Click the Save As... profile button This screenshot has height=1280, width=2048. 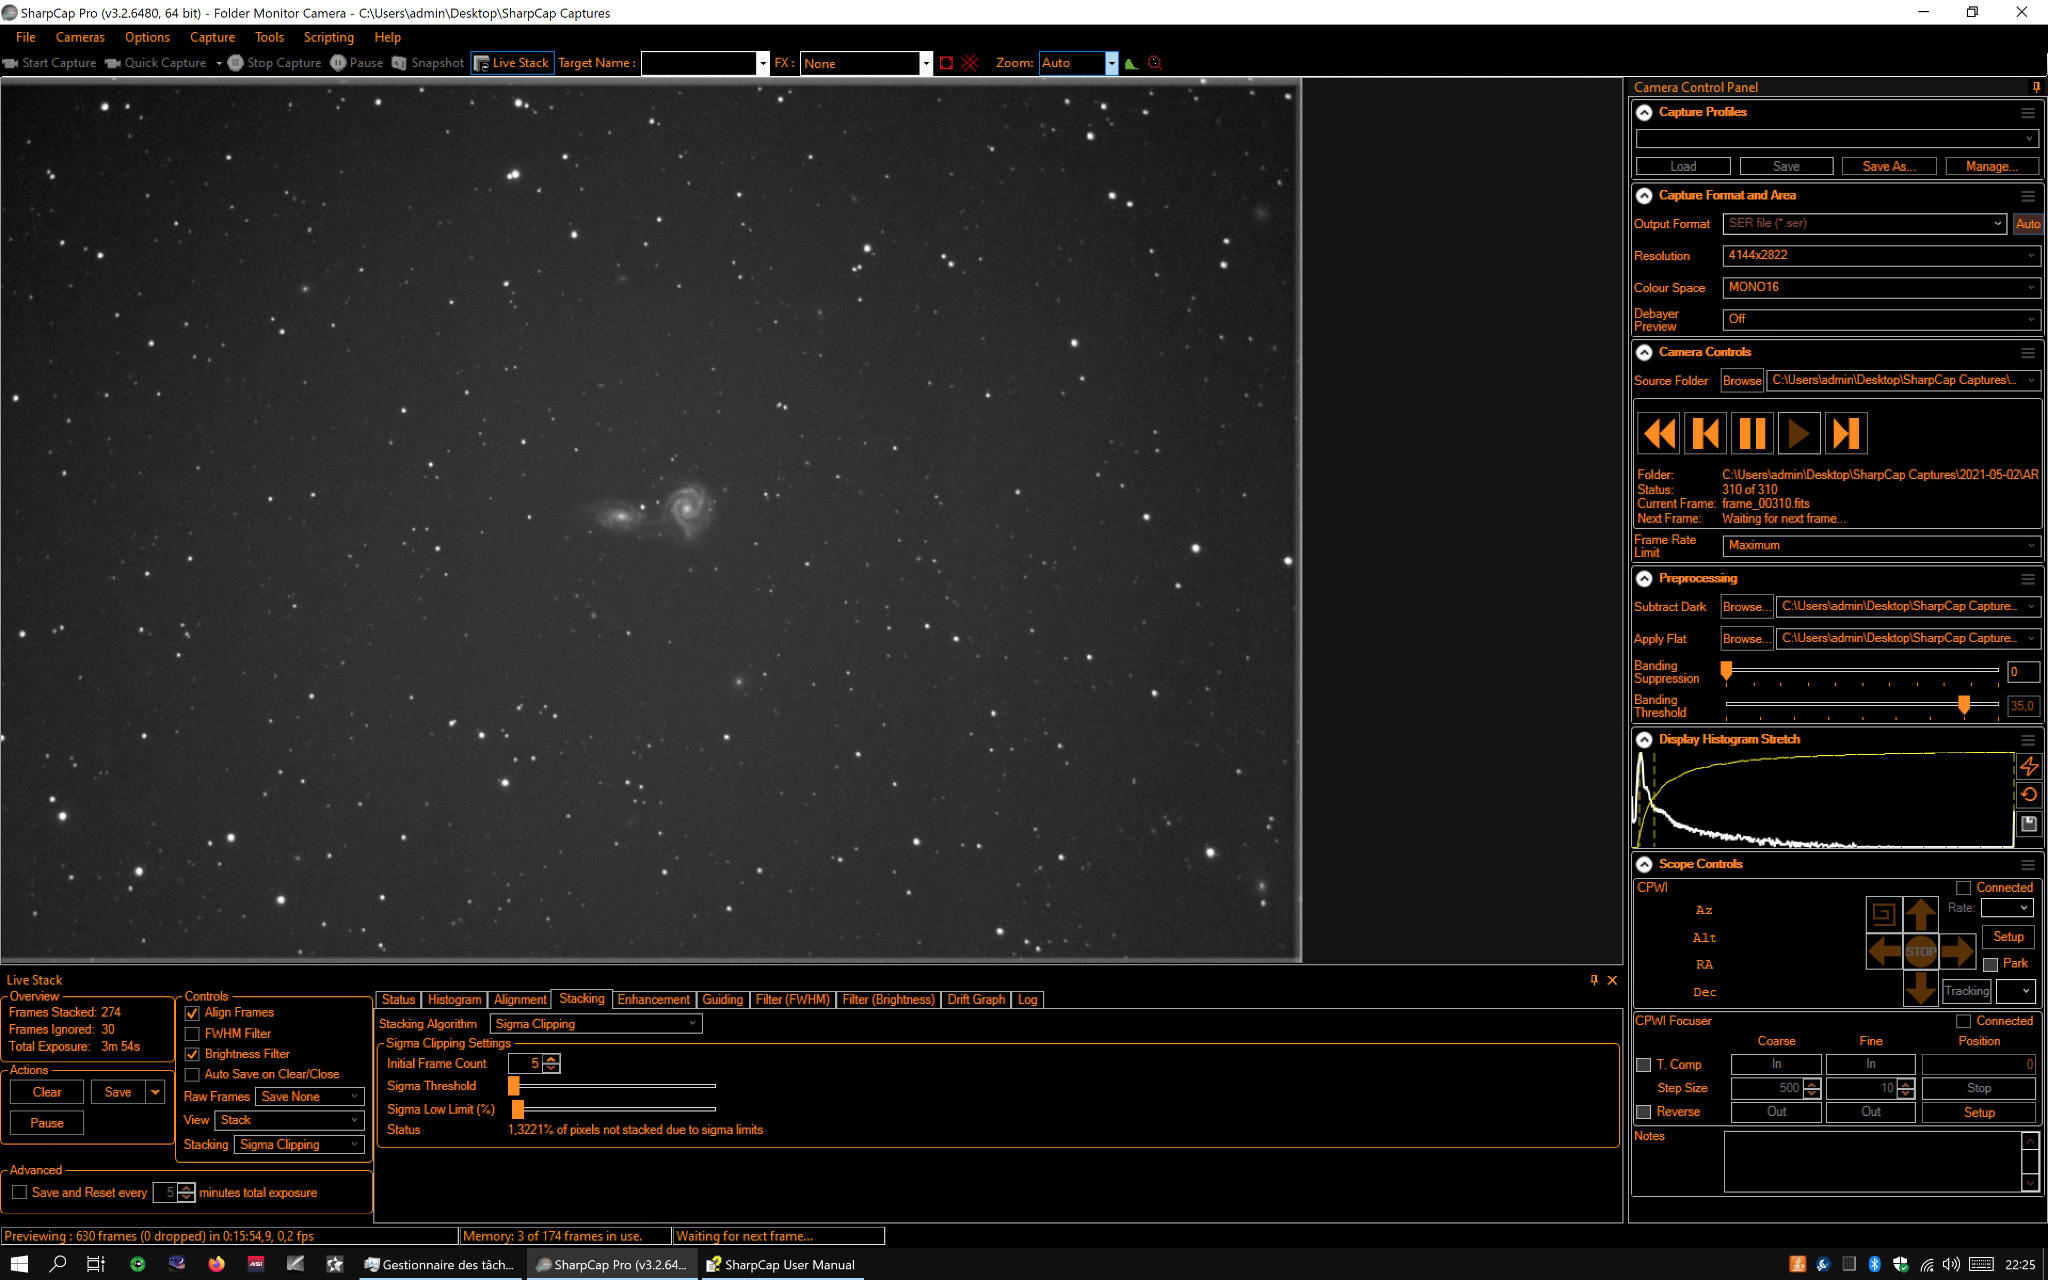pos(1889,167)
